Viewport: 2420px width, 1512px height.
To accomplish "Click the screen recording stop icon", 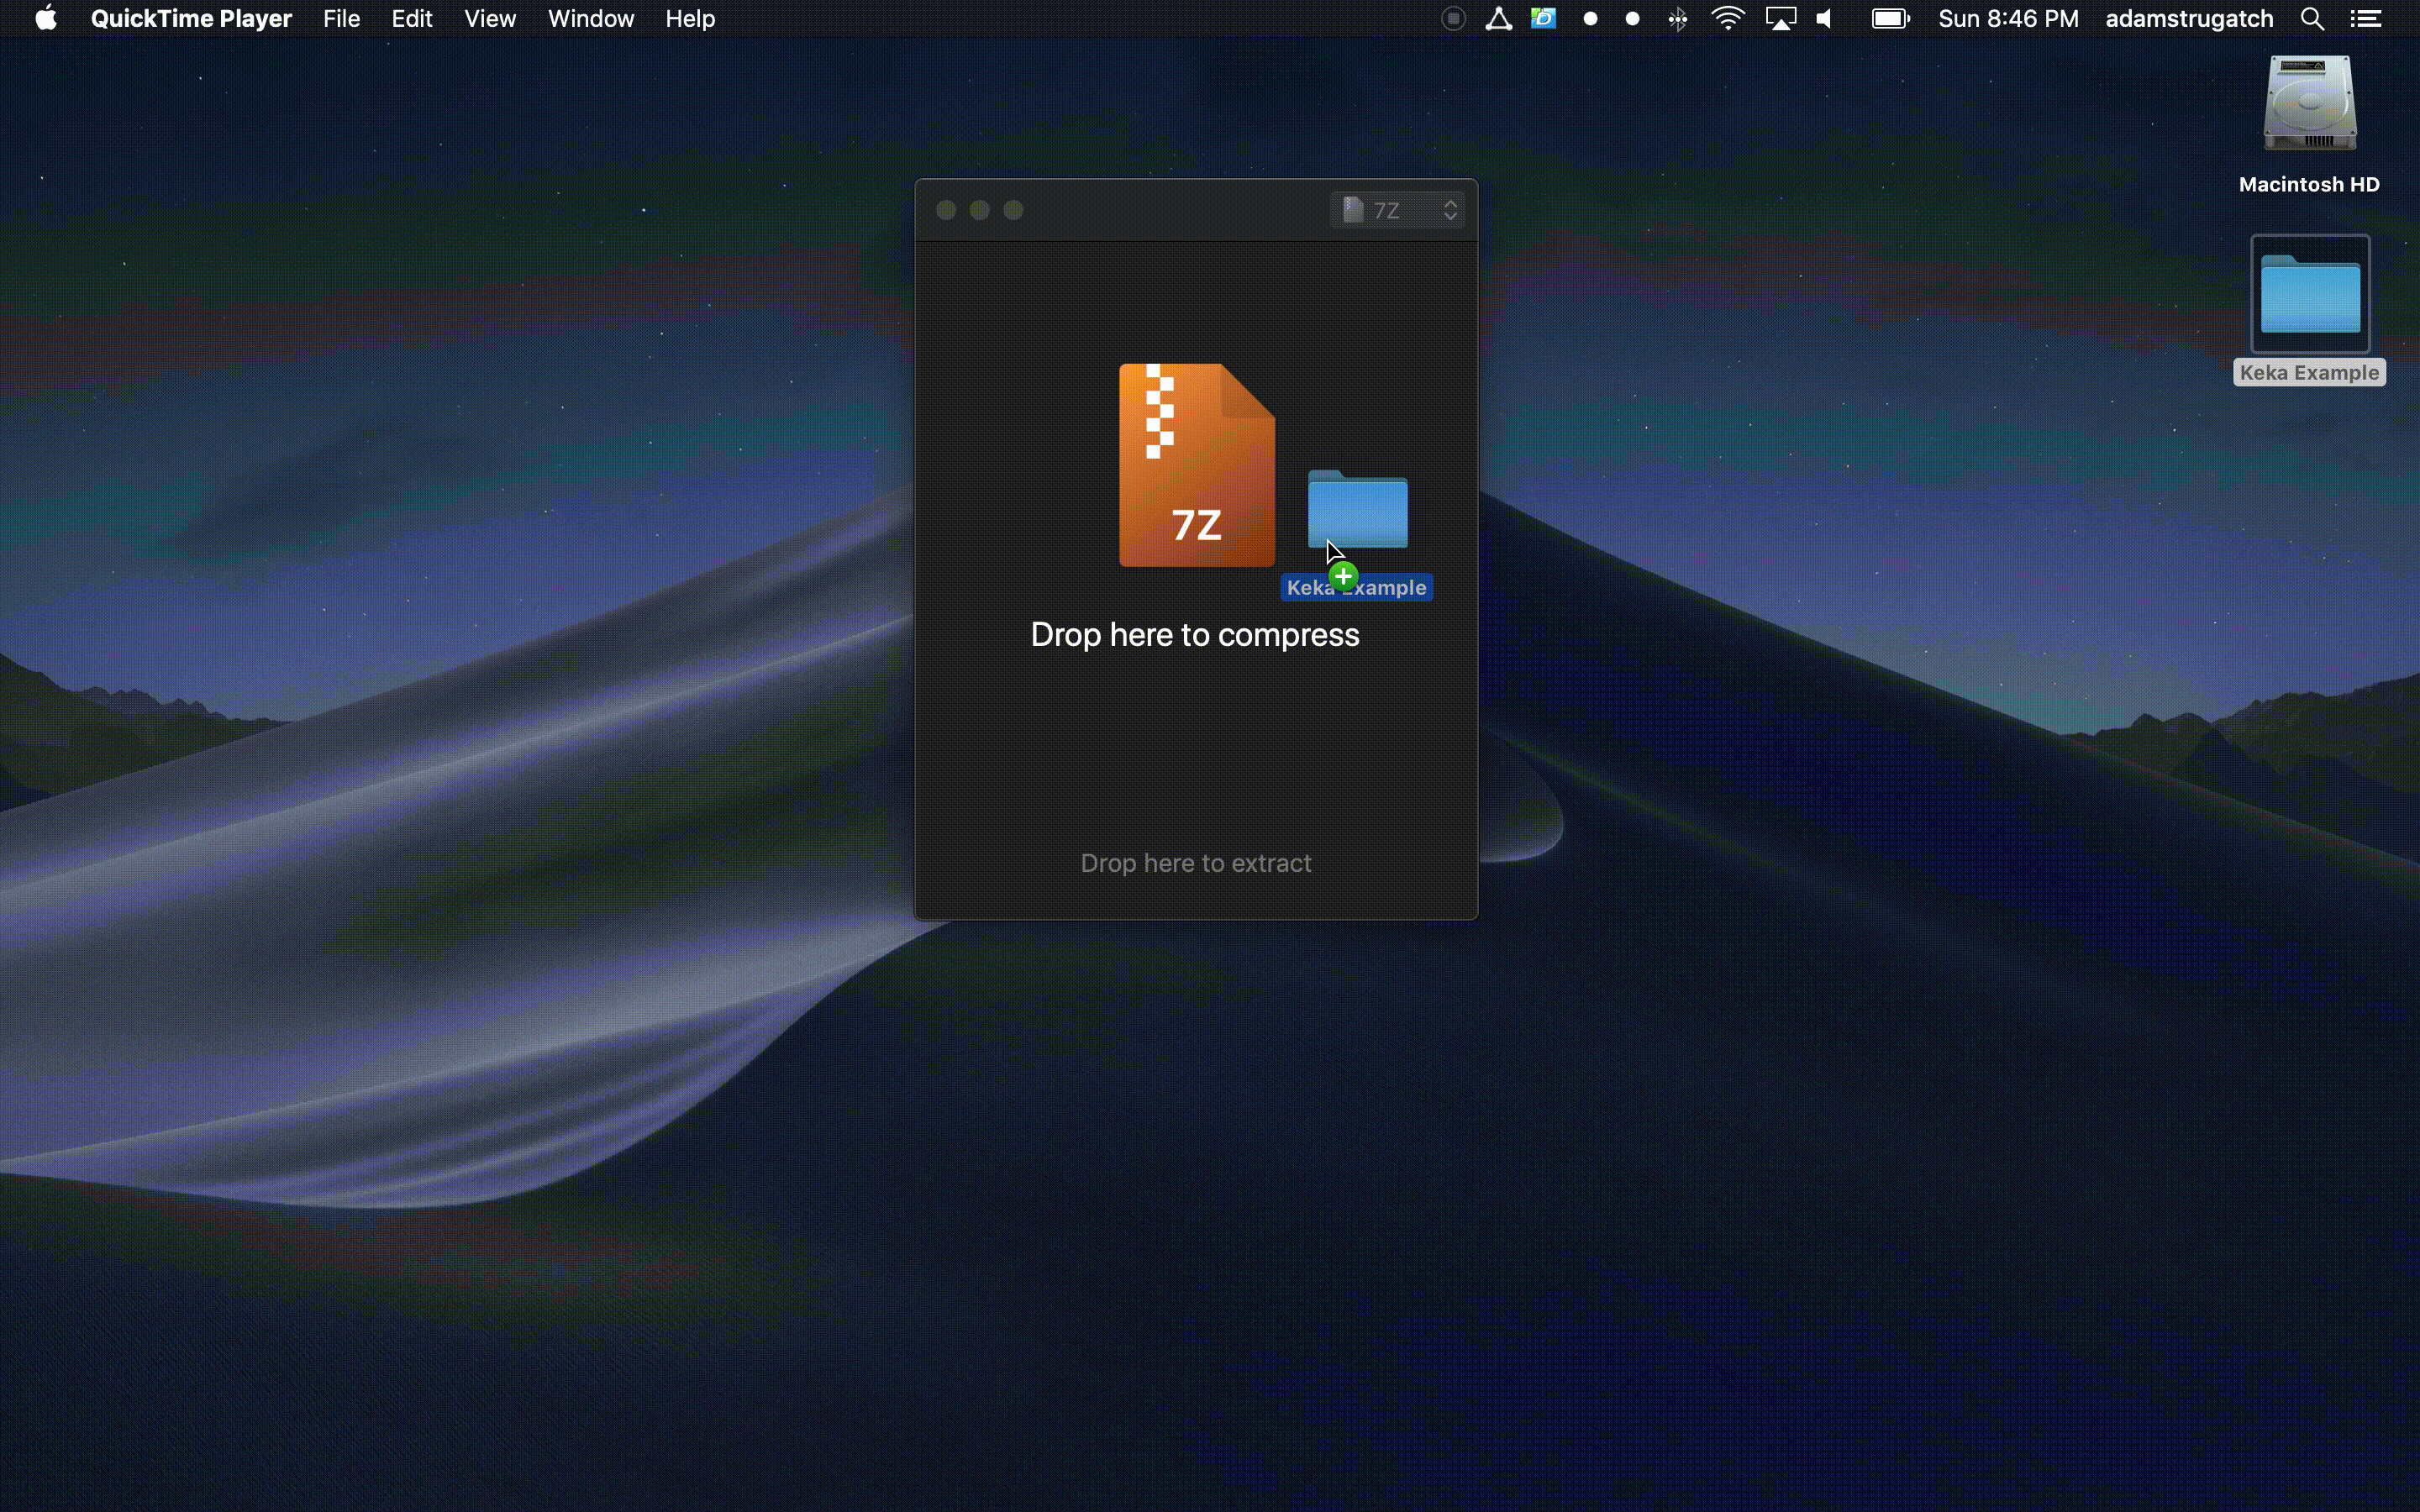I will click(1454, 18).
